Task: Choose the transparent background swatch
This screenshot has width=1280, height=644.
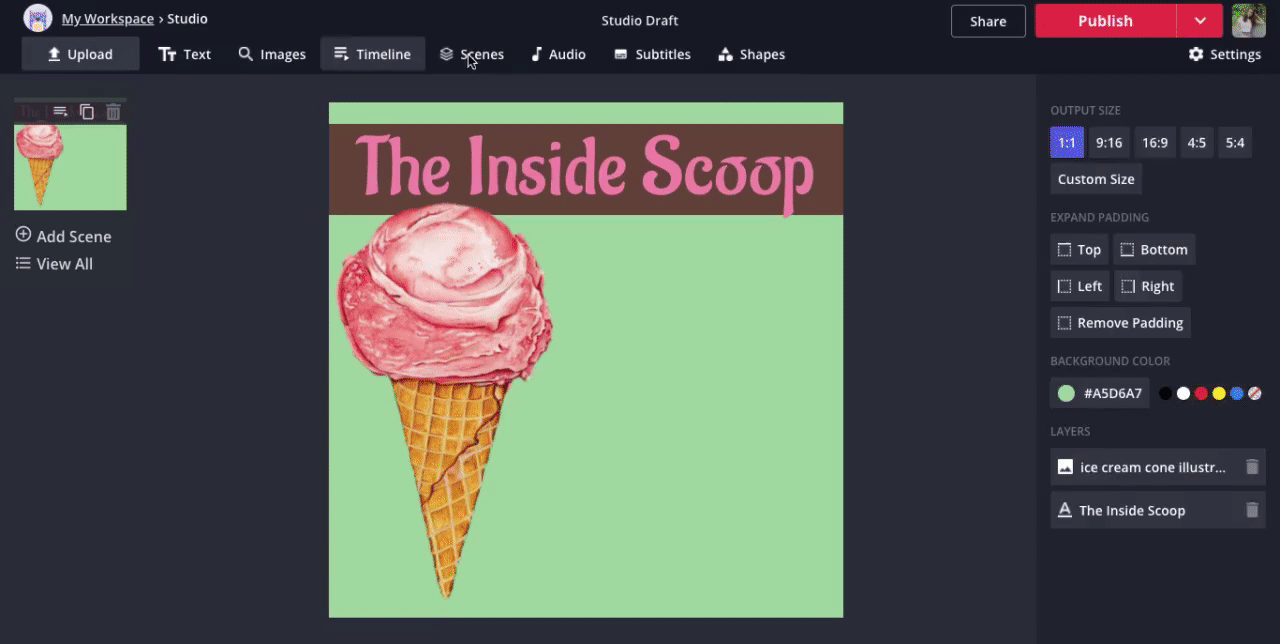Action: click(x=1255, y=393)
